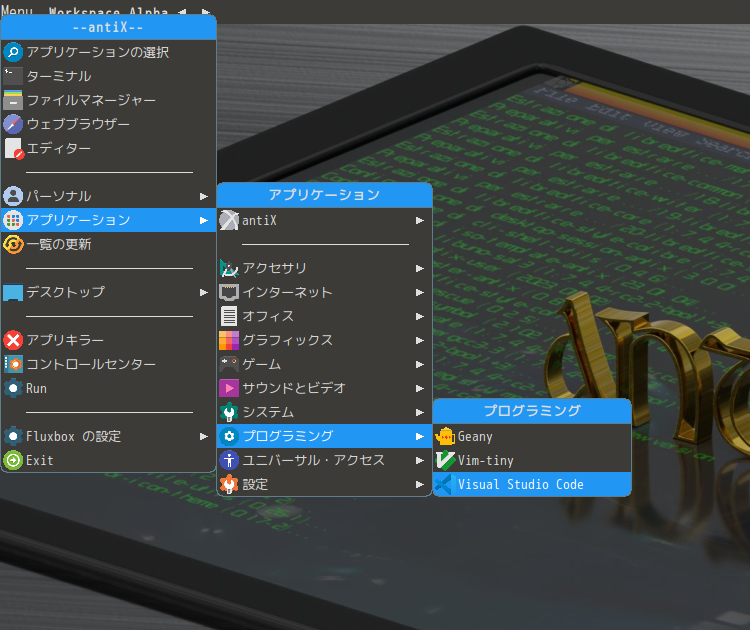Start Vim-tiny entry text
Screen dimensions: 750x630
(x=485, y=461)
